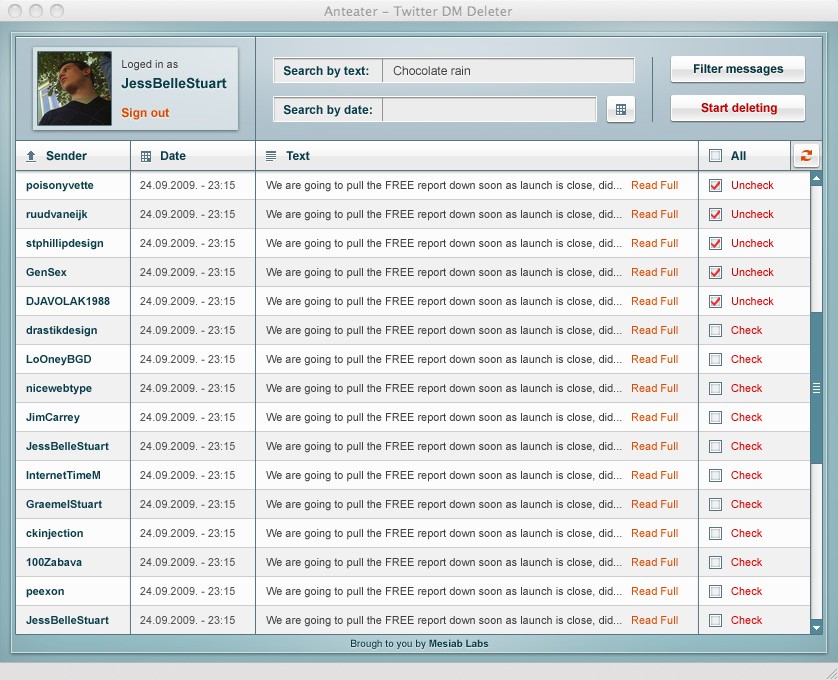The image size is (838, 680).
Task: Click the Search by date input field
Action: coord(489,110)
